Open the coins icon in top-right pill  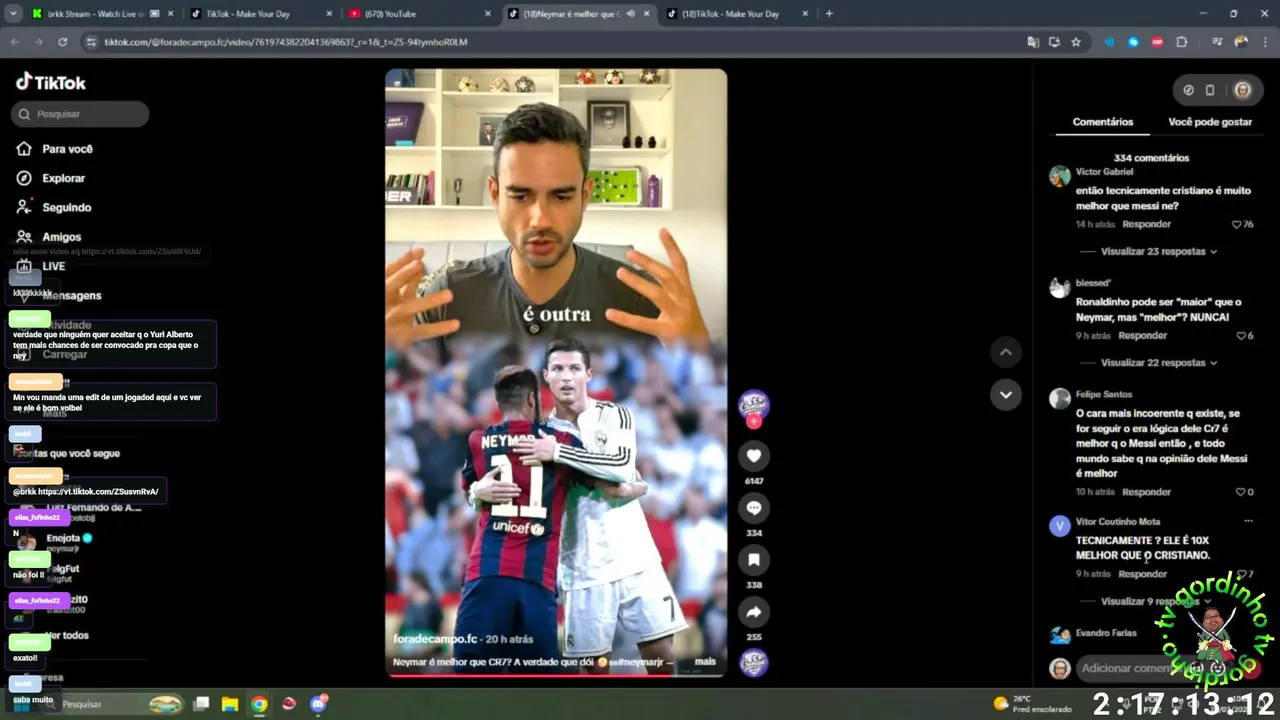click(x=1188, y=90)
